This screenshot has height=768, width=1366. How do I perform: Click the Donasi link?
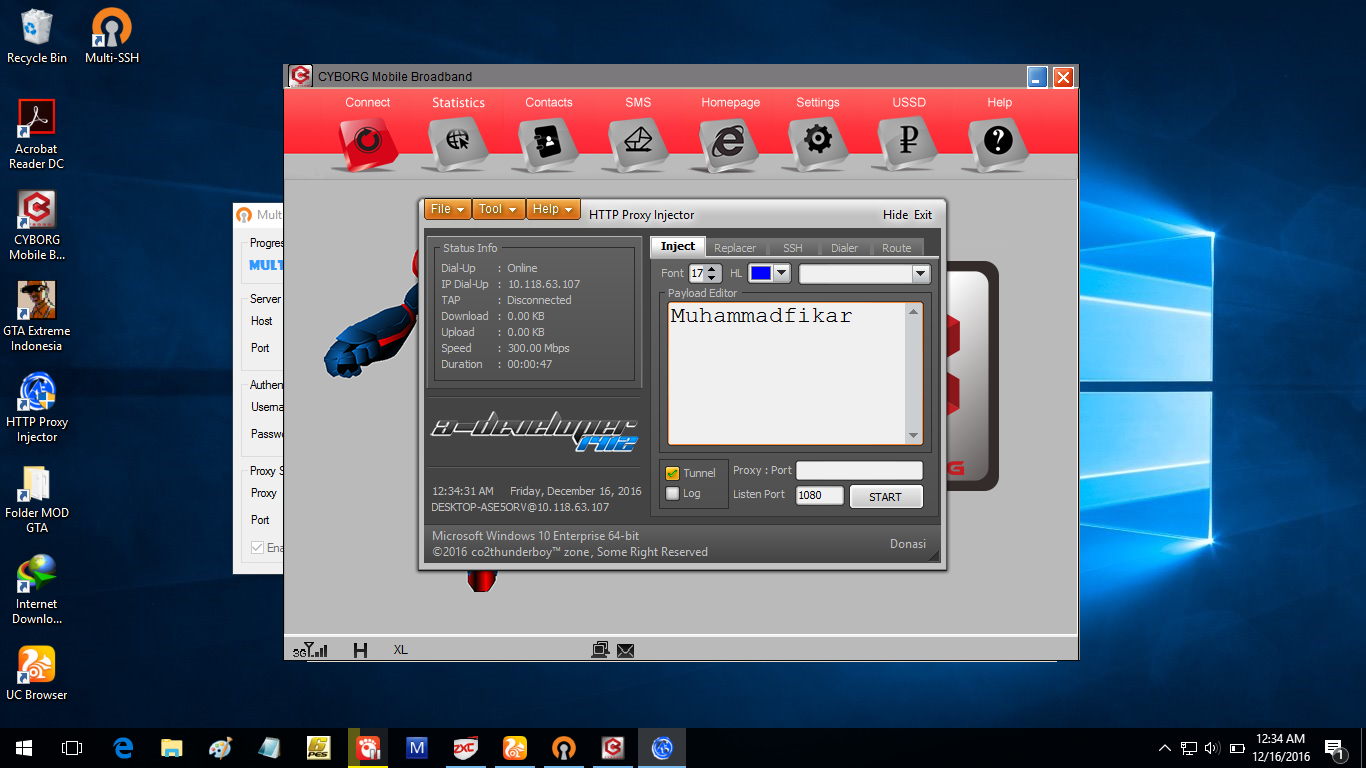[x=908, y=544]
